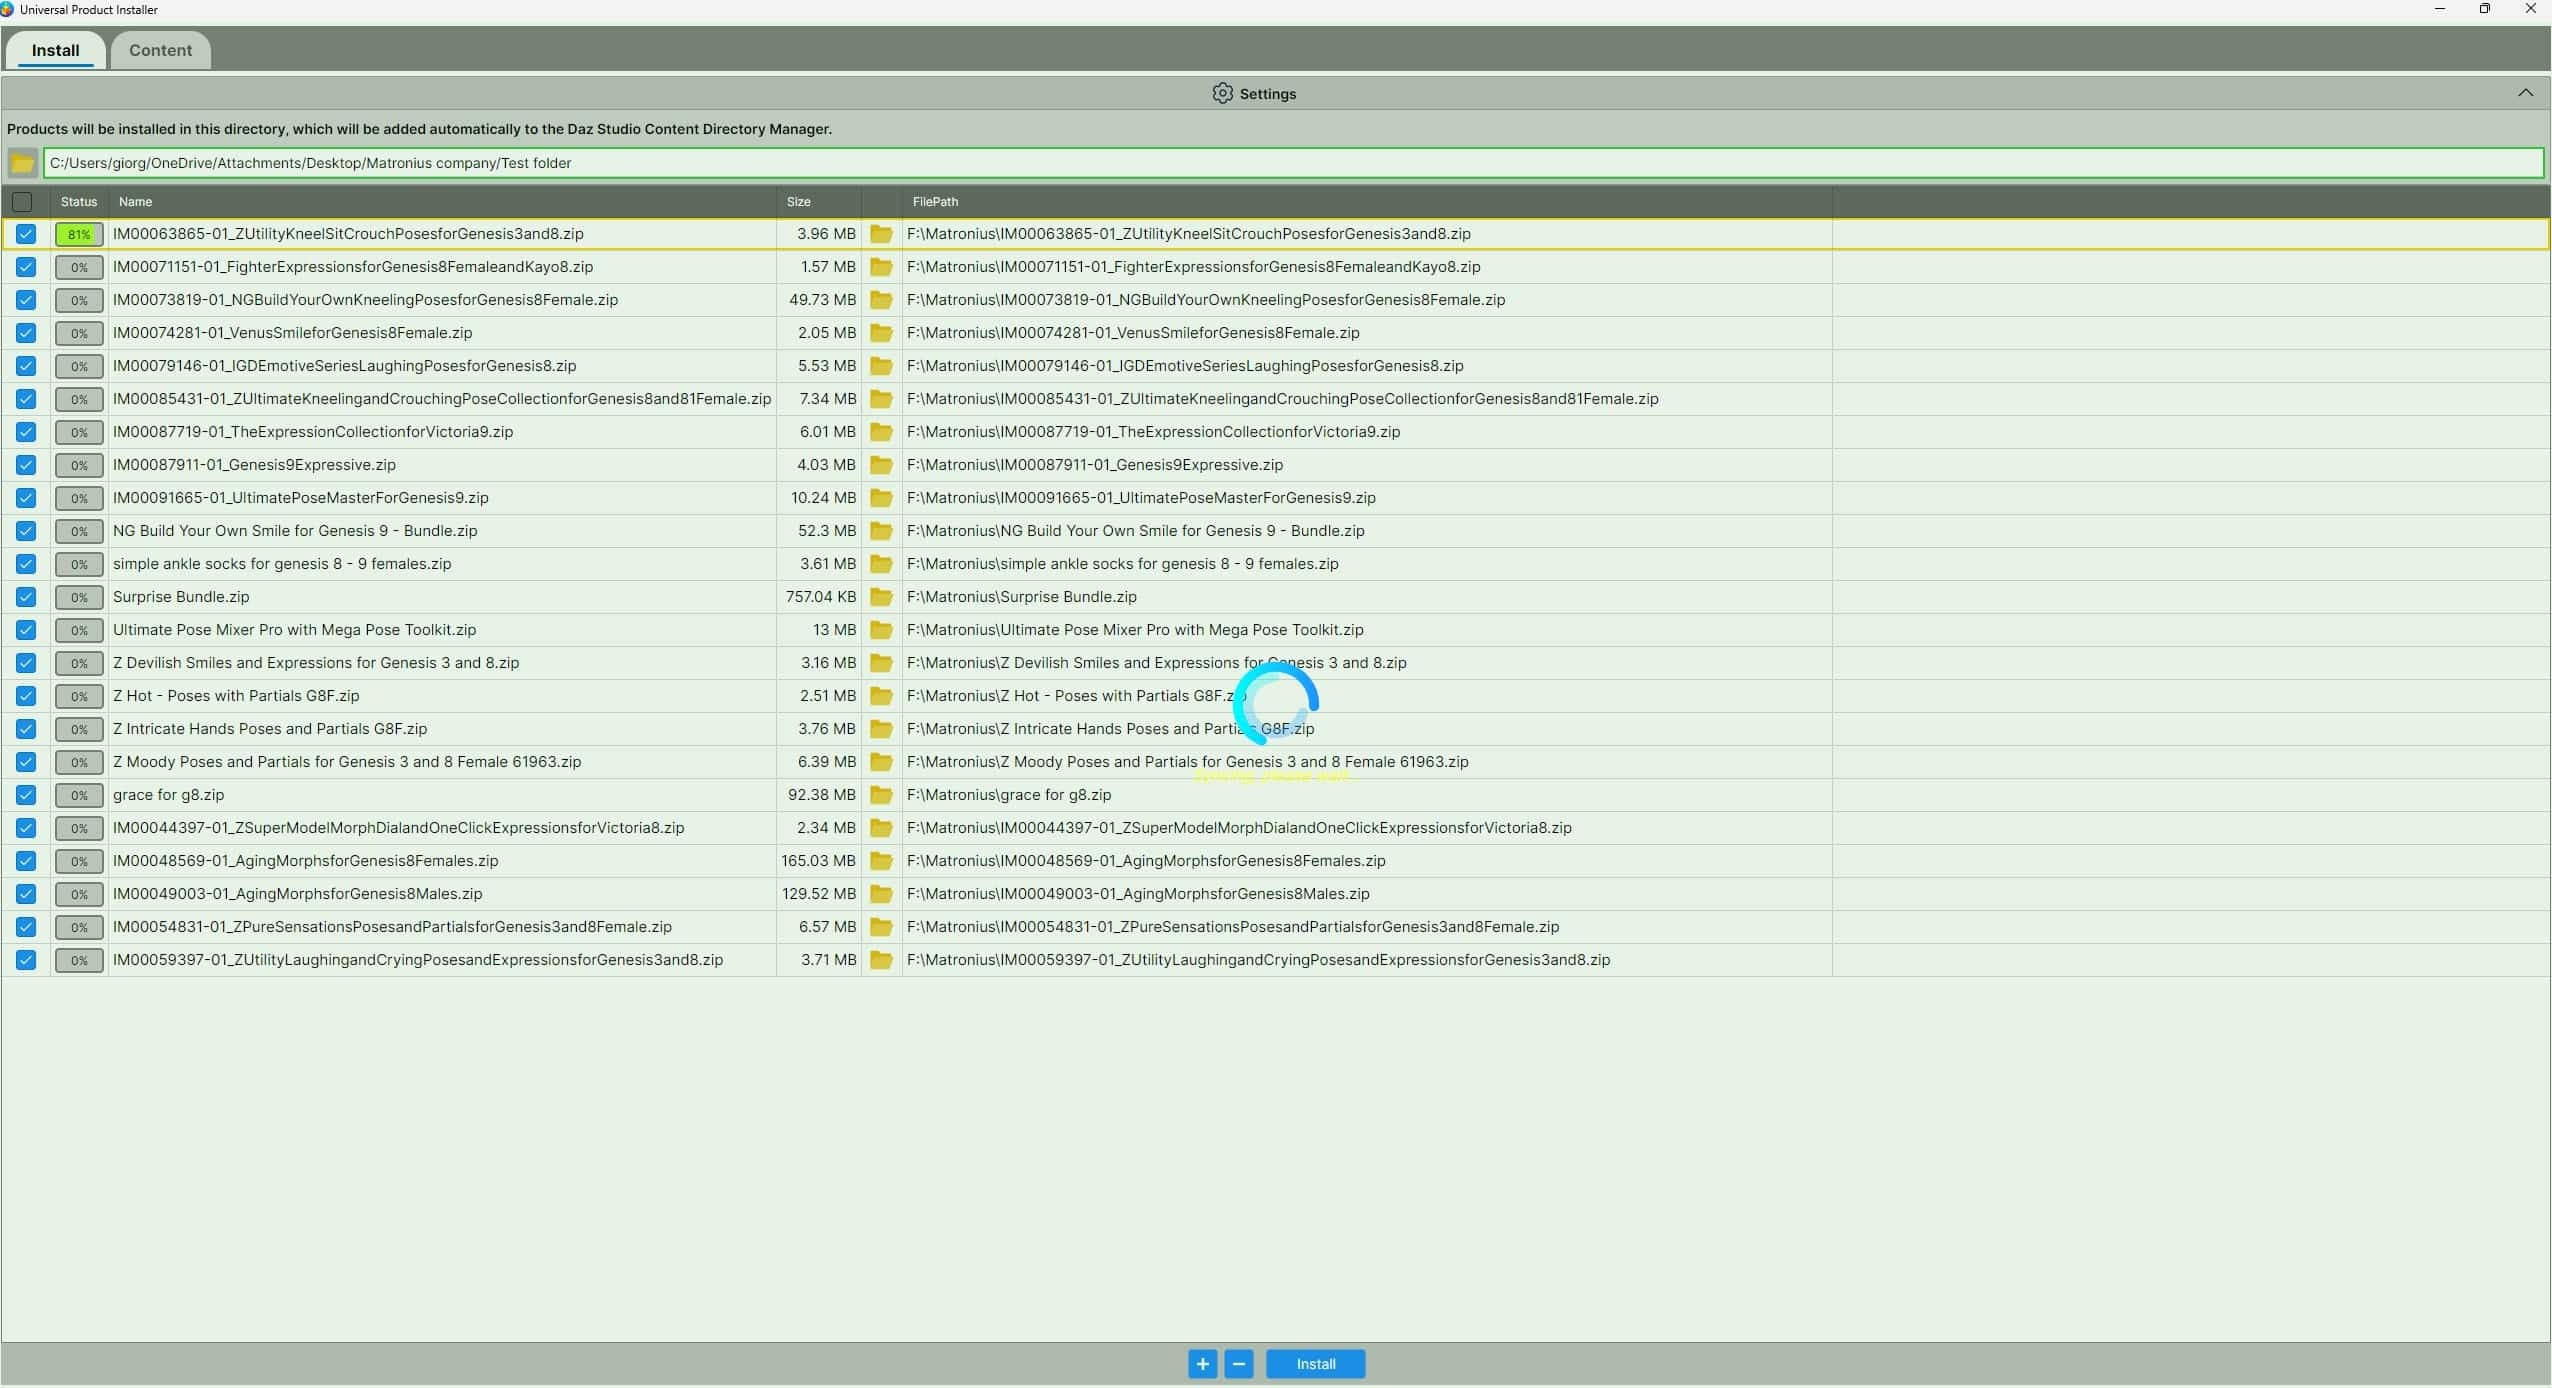Toggle the select-all checkbox in the header

[24, 202]
